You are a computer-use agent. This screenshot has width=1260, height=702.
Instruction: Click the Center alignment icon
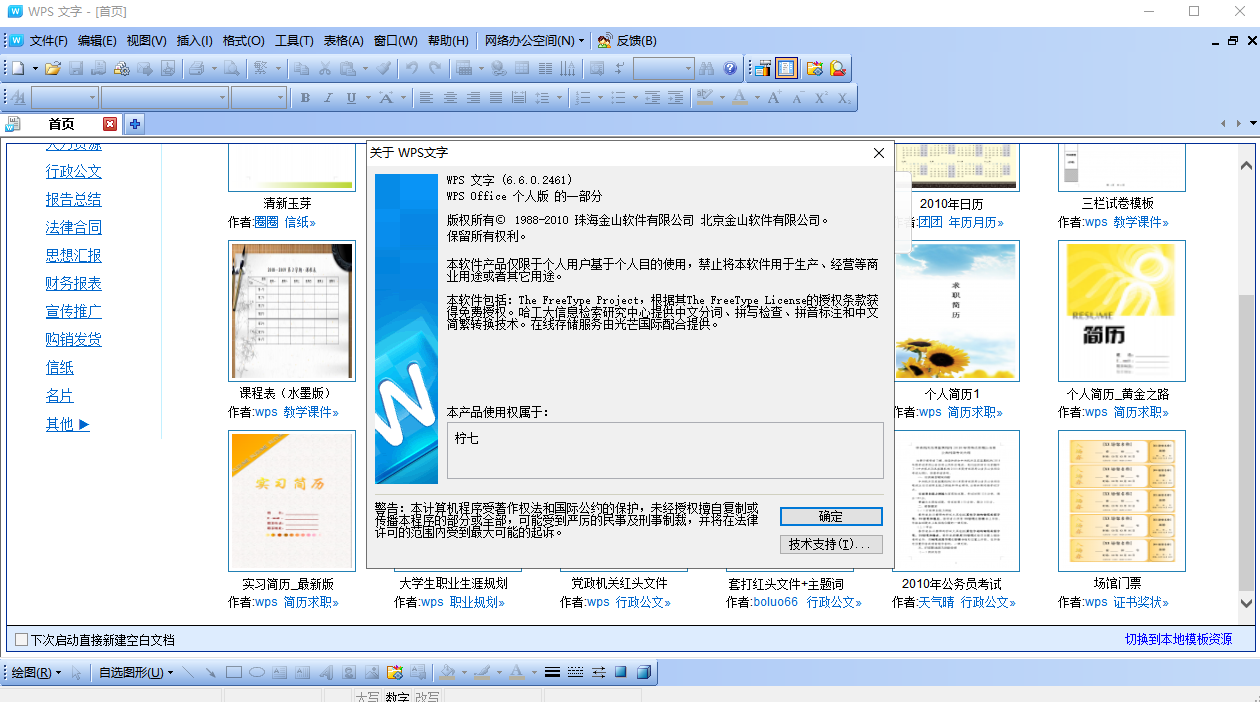point(450,98)
